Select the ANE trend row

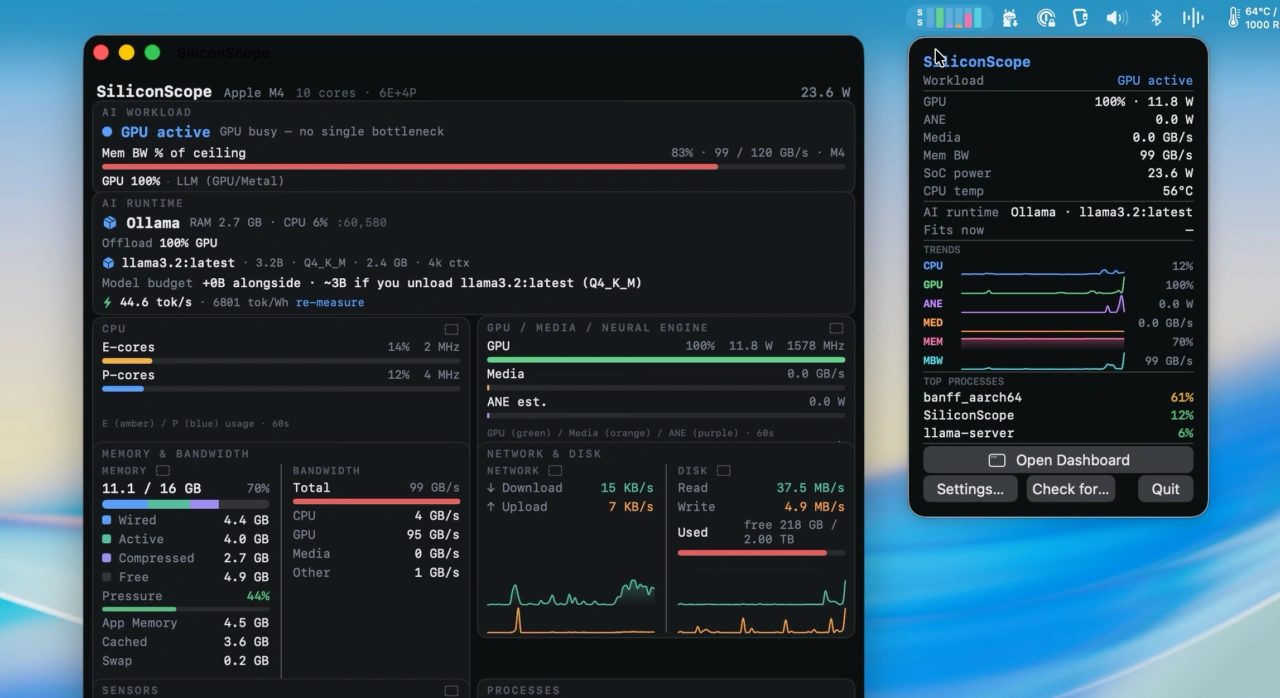point(1058,304)
